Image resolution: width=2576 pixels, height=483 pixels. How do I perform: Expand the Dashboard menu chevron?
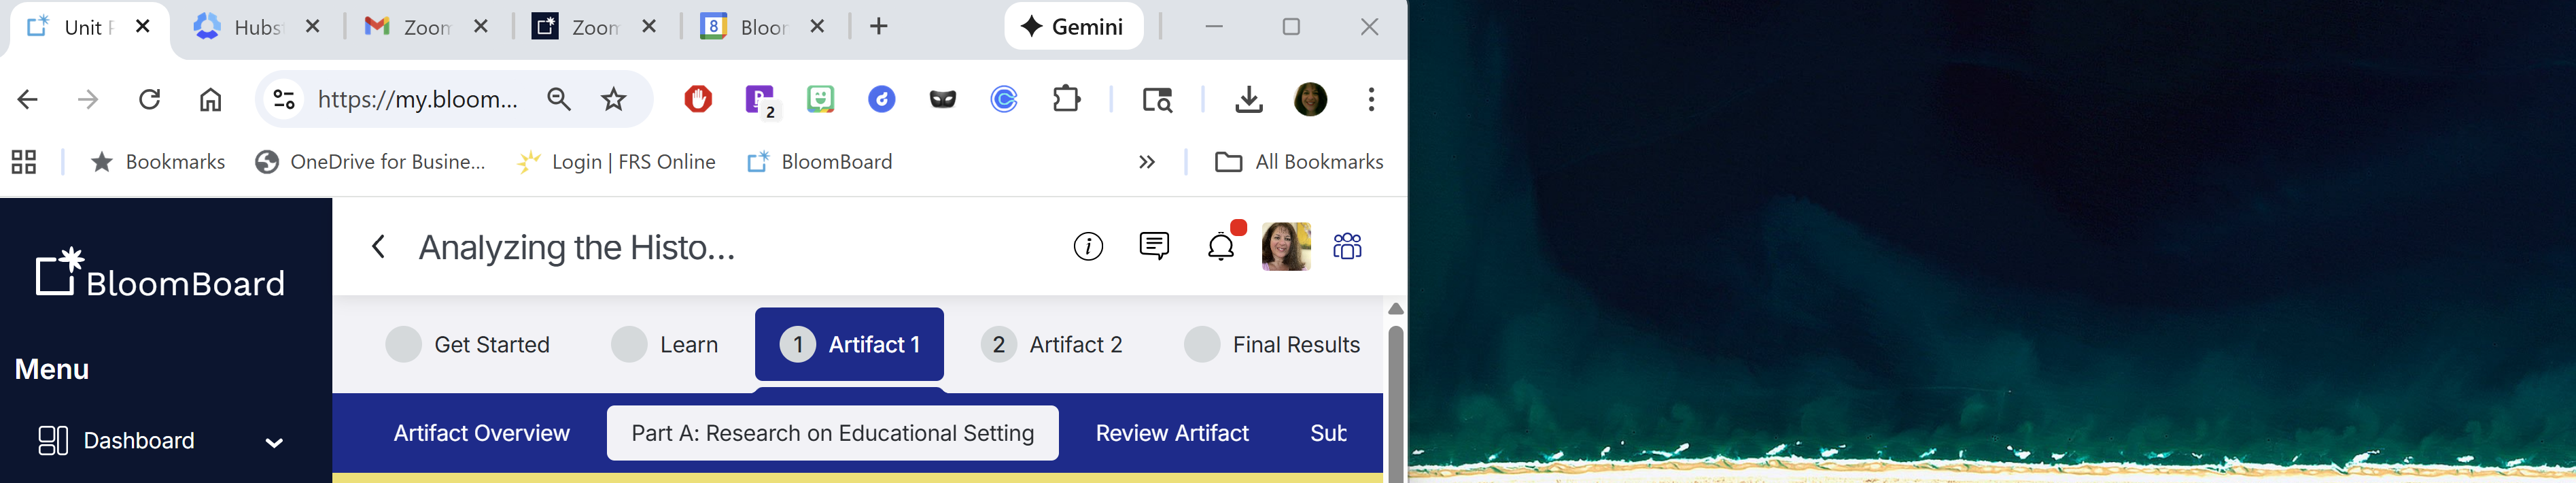click(x=274, y=442)
